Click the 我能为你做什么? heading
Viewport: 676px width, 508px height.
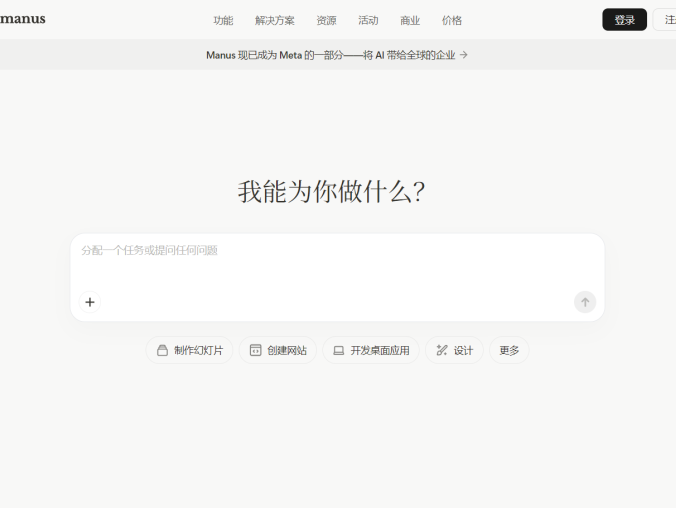[331, 192]
